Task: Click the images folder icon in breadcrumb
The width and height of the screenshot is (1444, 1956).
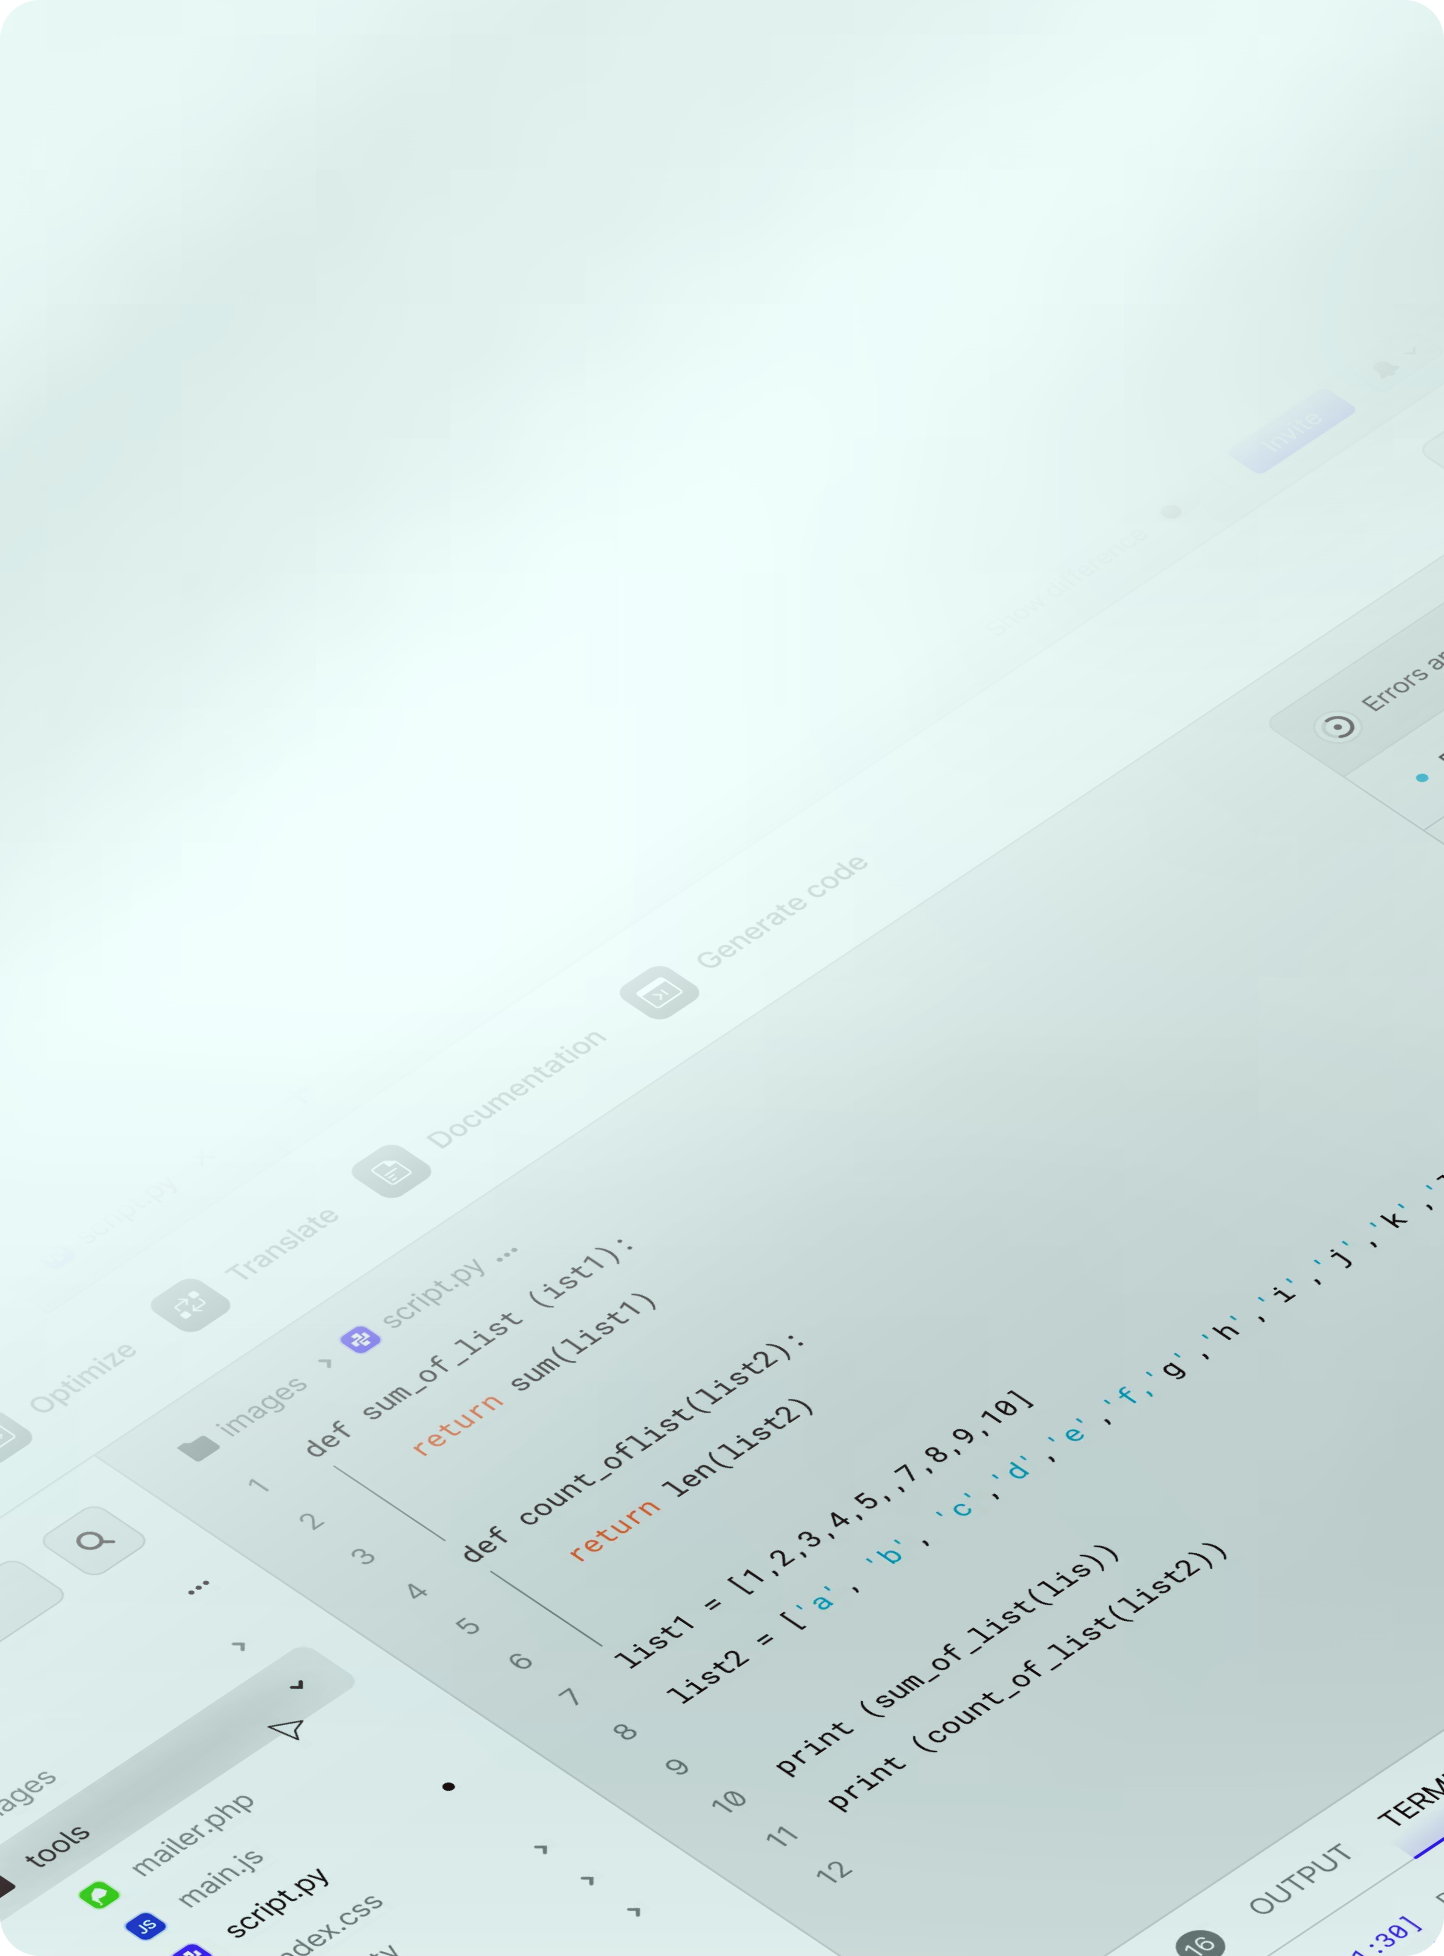Action: tap(198, 1447)
